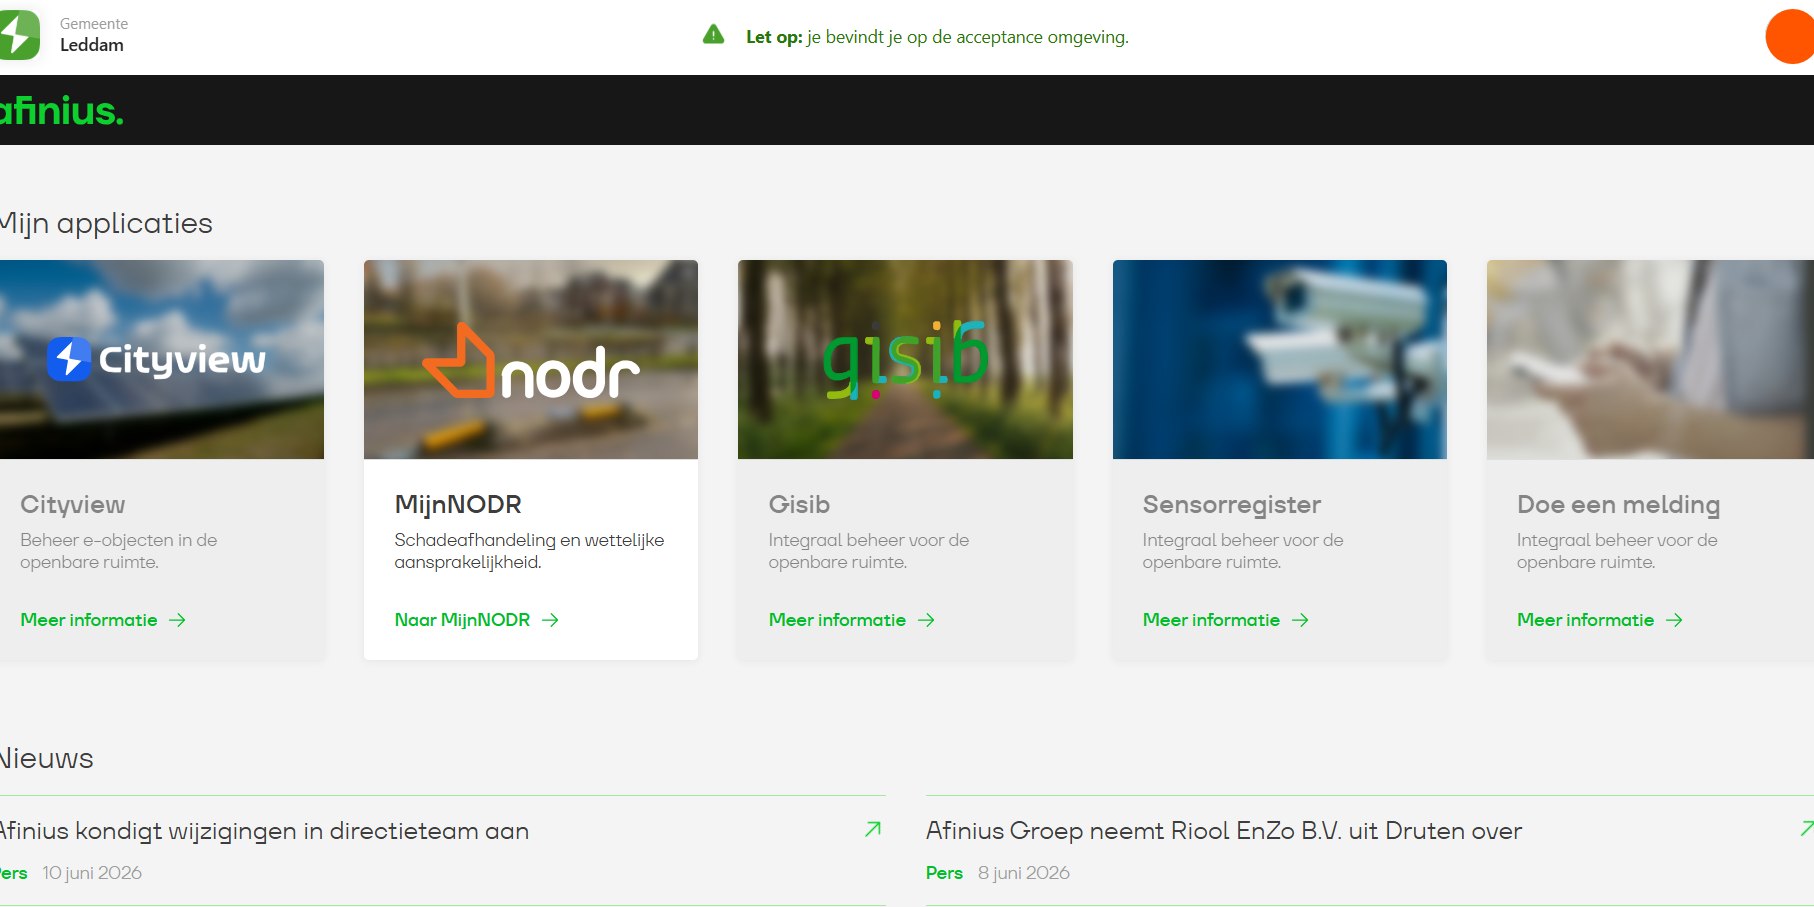Click the Mijn applicaties heading
This screenshot has width=1814, height=907.
point(106,223)
